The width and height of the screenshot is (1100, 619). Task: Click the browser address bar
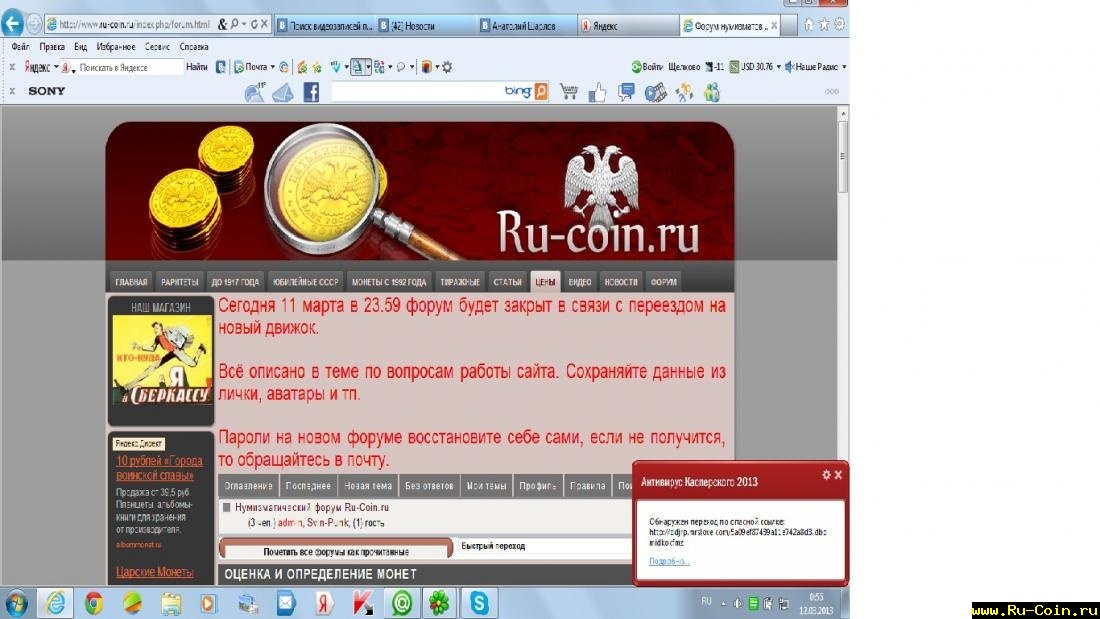tap(133, 25)
